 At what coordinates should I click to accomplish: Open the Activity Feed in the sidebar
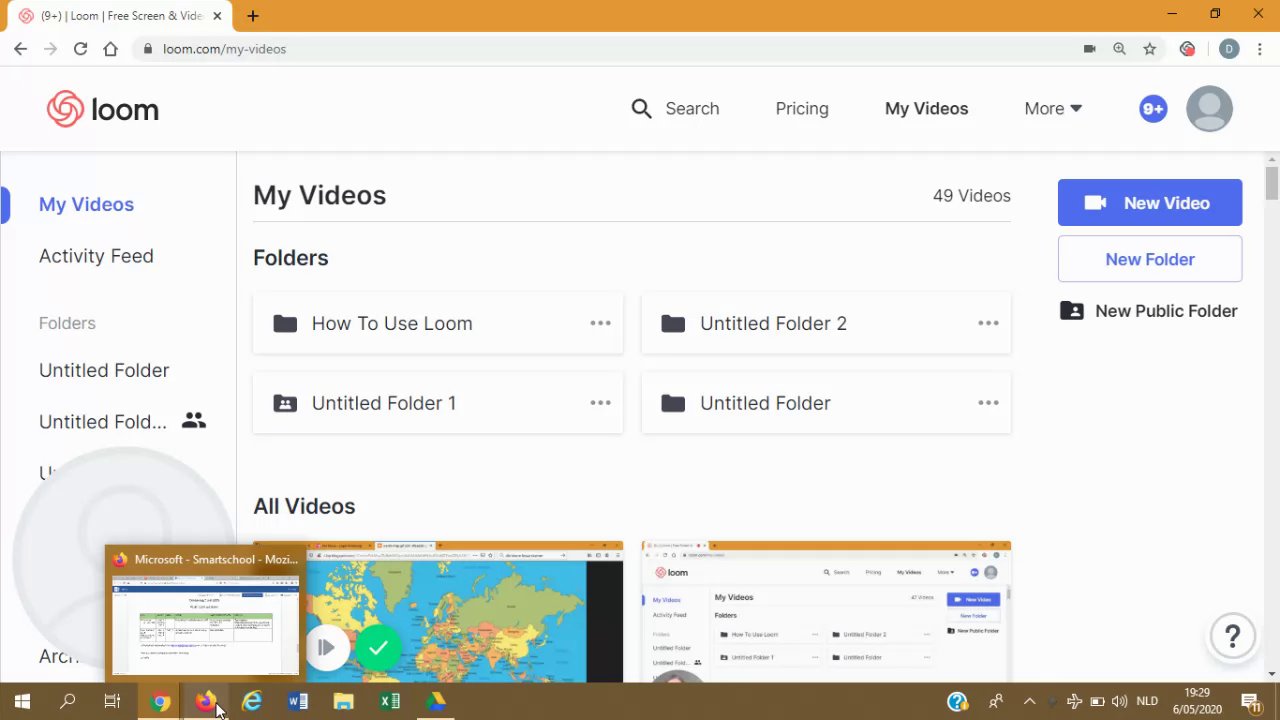(96, 256)
